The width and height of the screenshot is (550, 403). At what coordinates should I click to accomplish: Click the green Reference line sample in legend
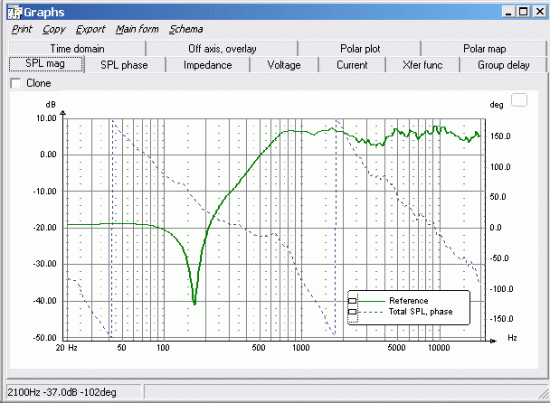[371, 301]
